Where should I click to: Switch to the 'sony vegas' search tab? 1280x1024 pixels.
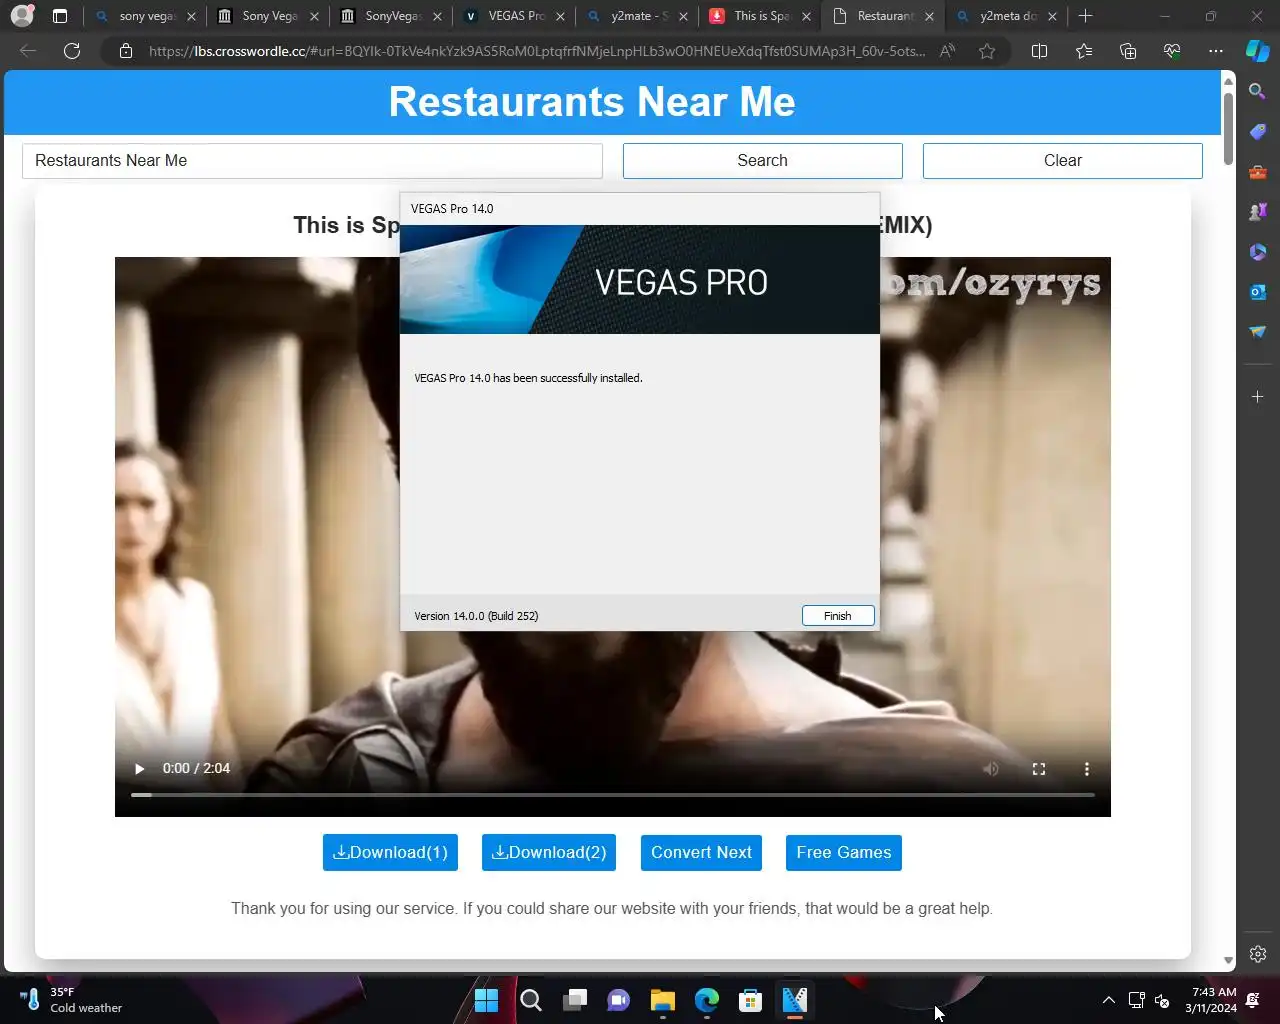146,16
